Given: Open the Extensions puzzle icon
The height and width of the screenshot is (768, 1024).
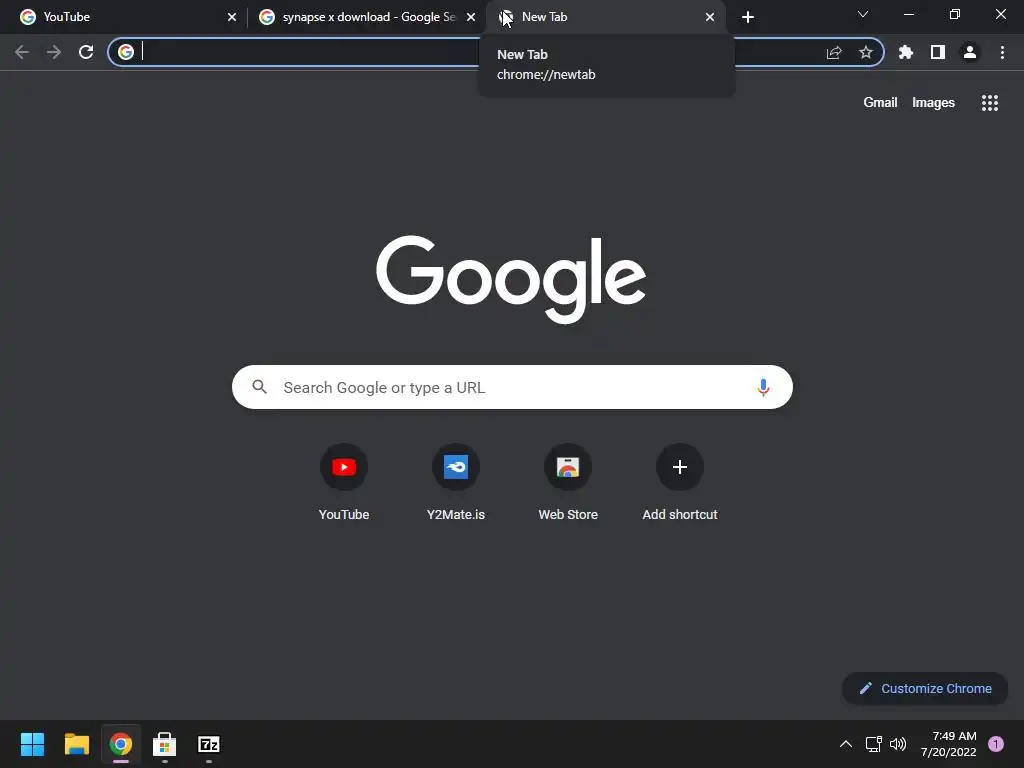Looking at the screenshot, I should pyautogui.click(x=906, y=52).
